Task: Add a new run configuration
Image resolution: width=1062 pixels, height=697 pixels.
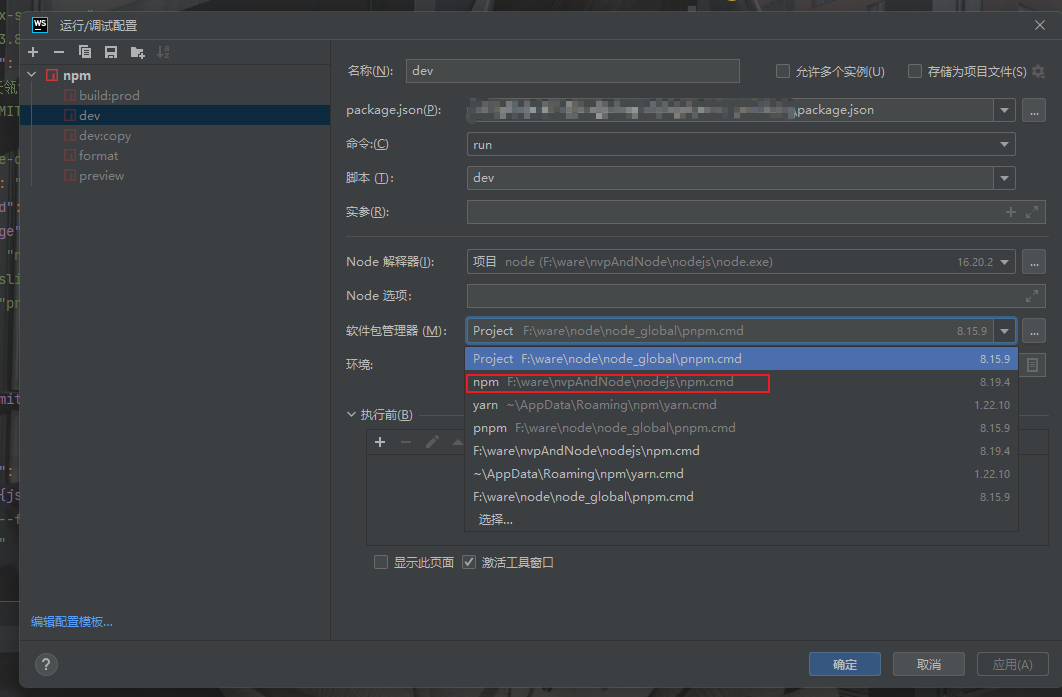Action: click(32, 51)
